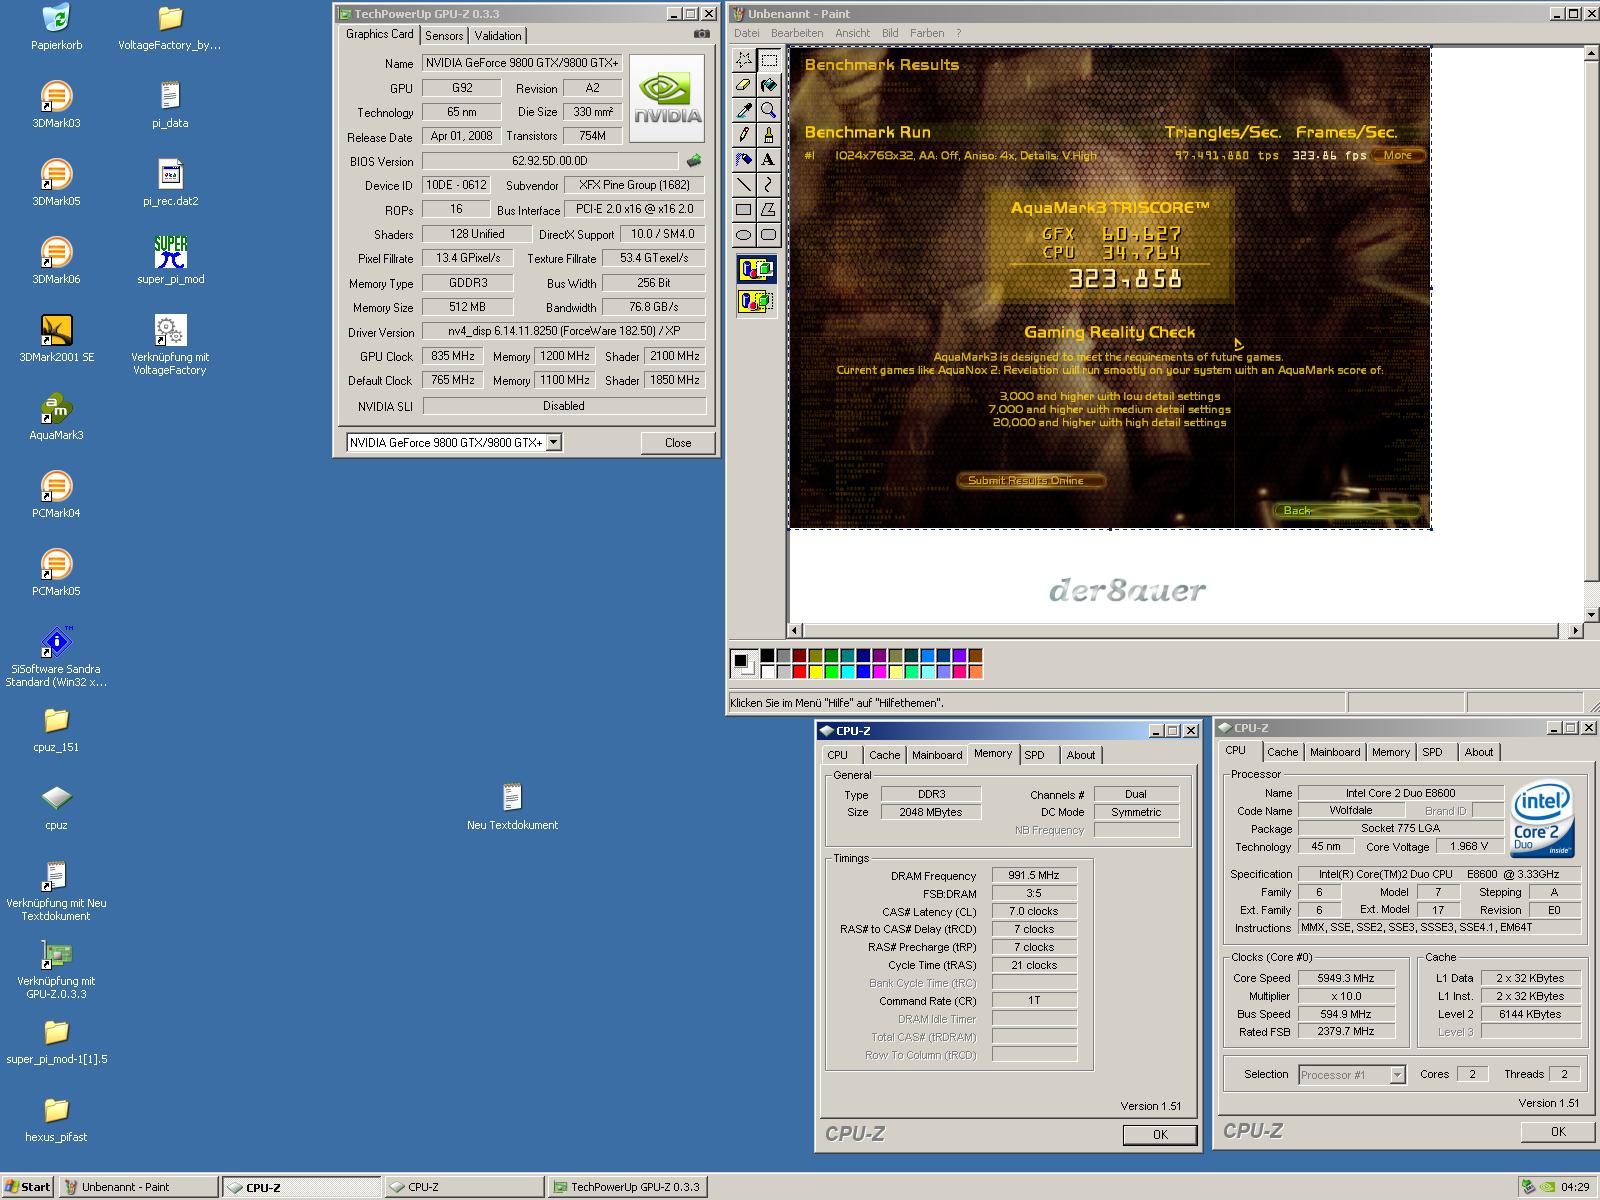
Task: Click Close button in GPU-Z
Action: (678, 443)
